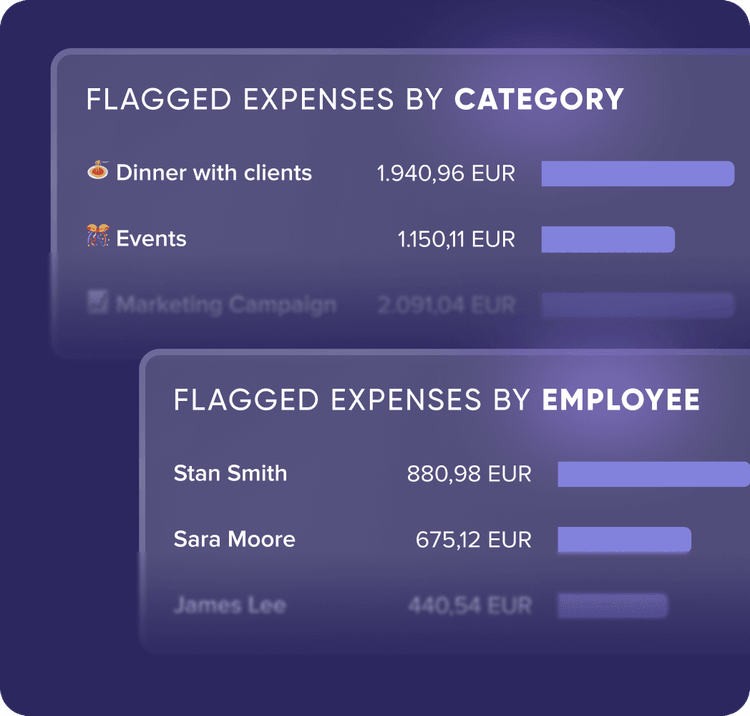Click the Marketing Campaign checkbox icon
Screen dimensions: 750x716
(x=97, y=304)
